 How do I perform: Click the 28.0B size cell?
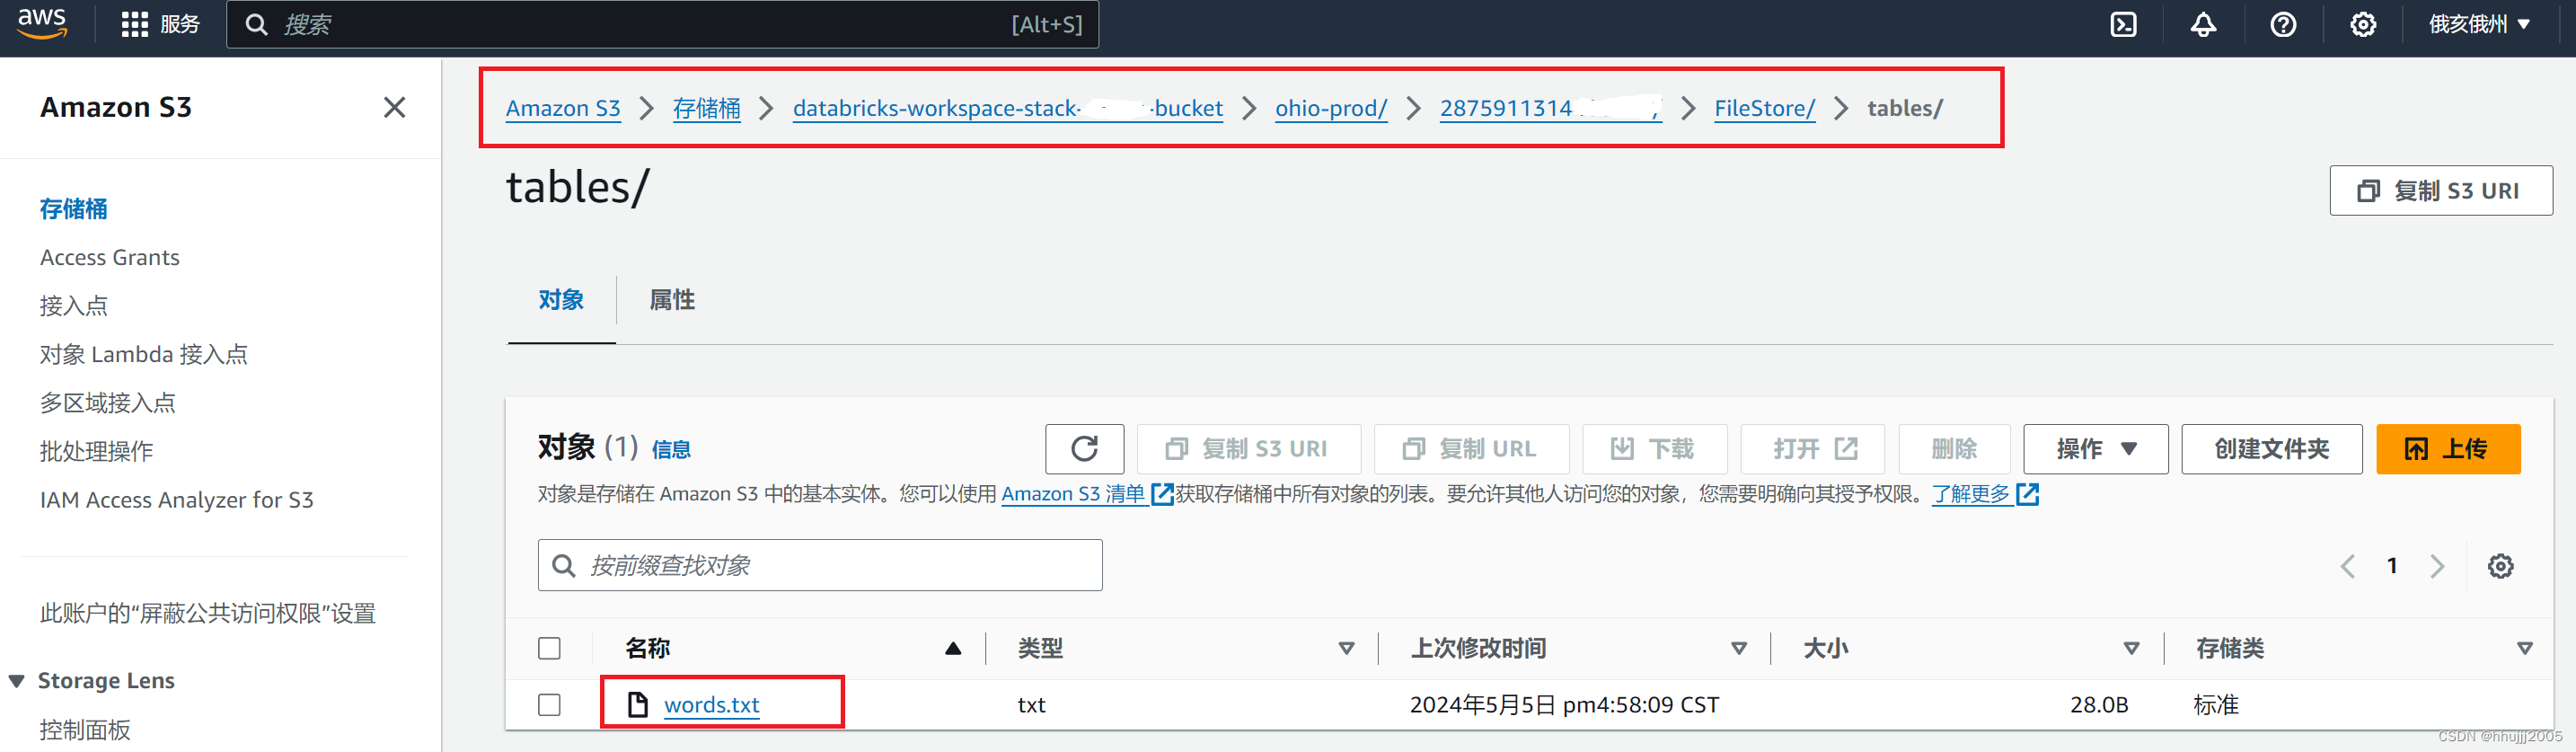point(2098,705)
